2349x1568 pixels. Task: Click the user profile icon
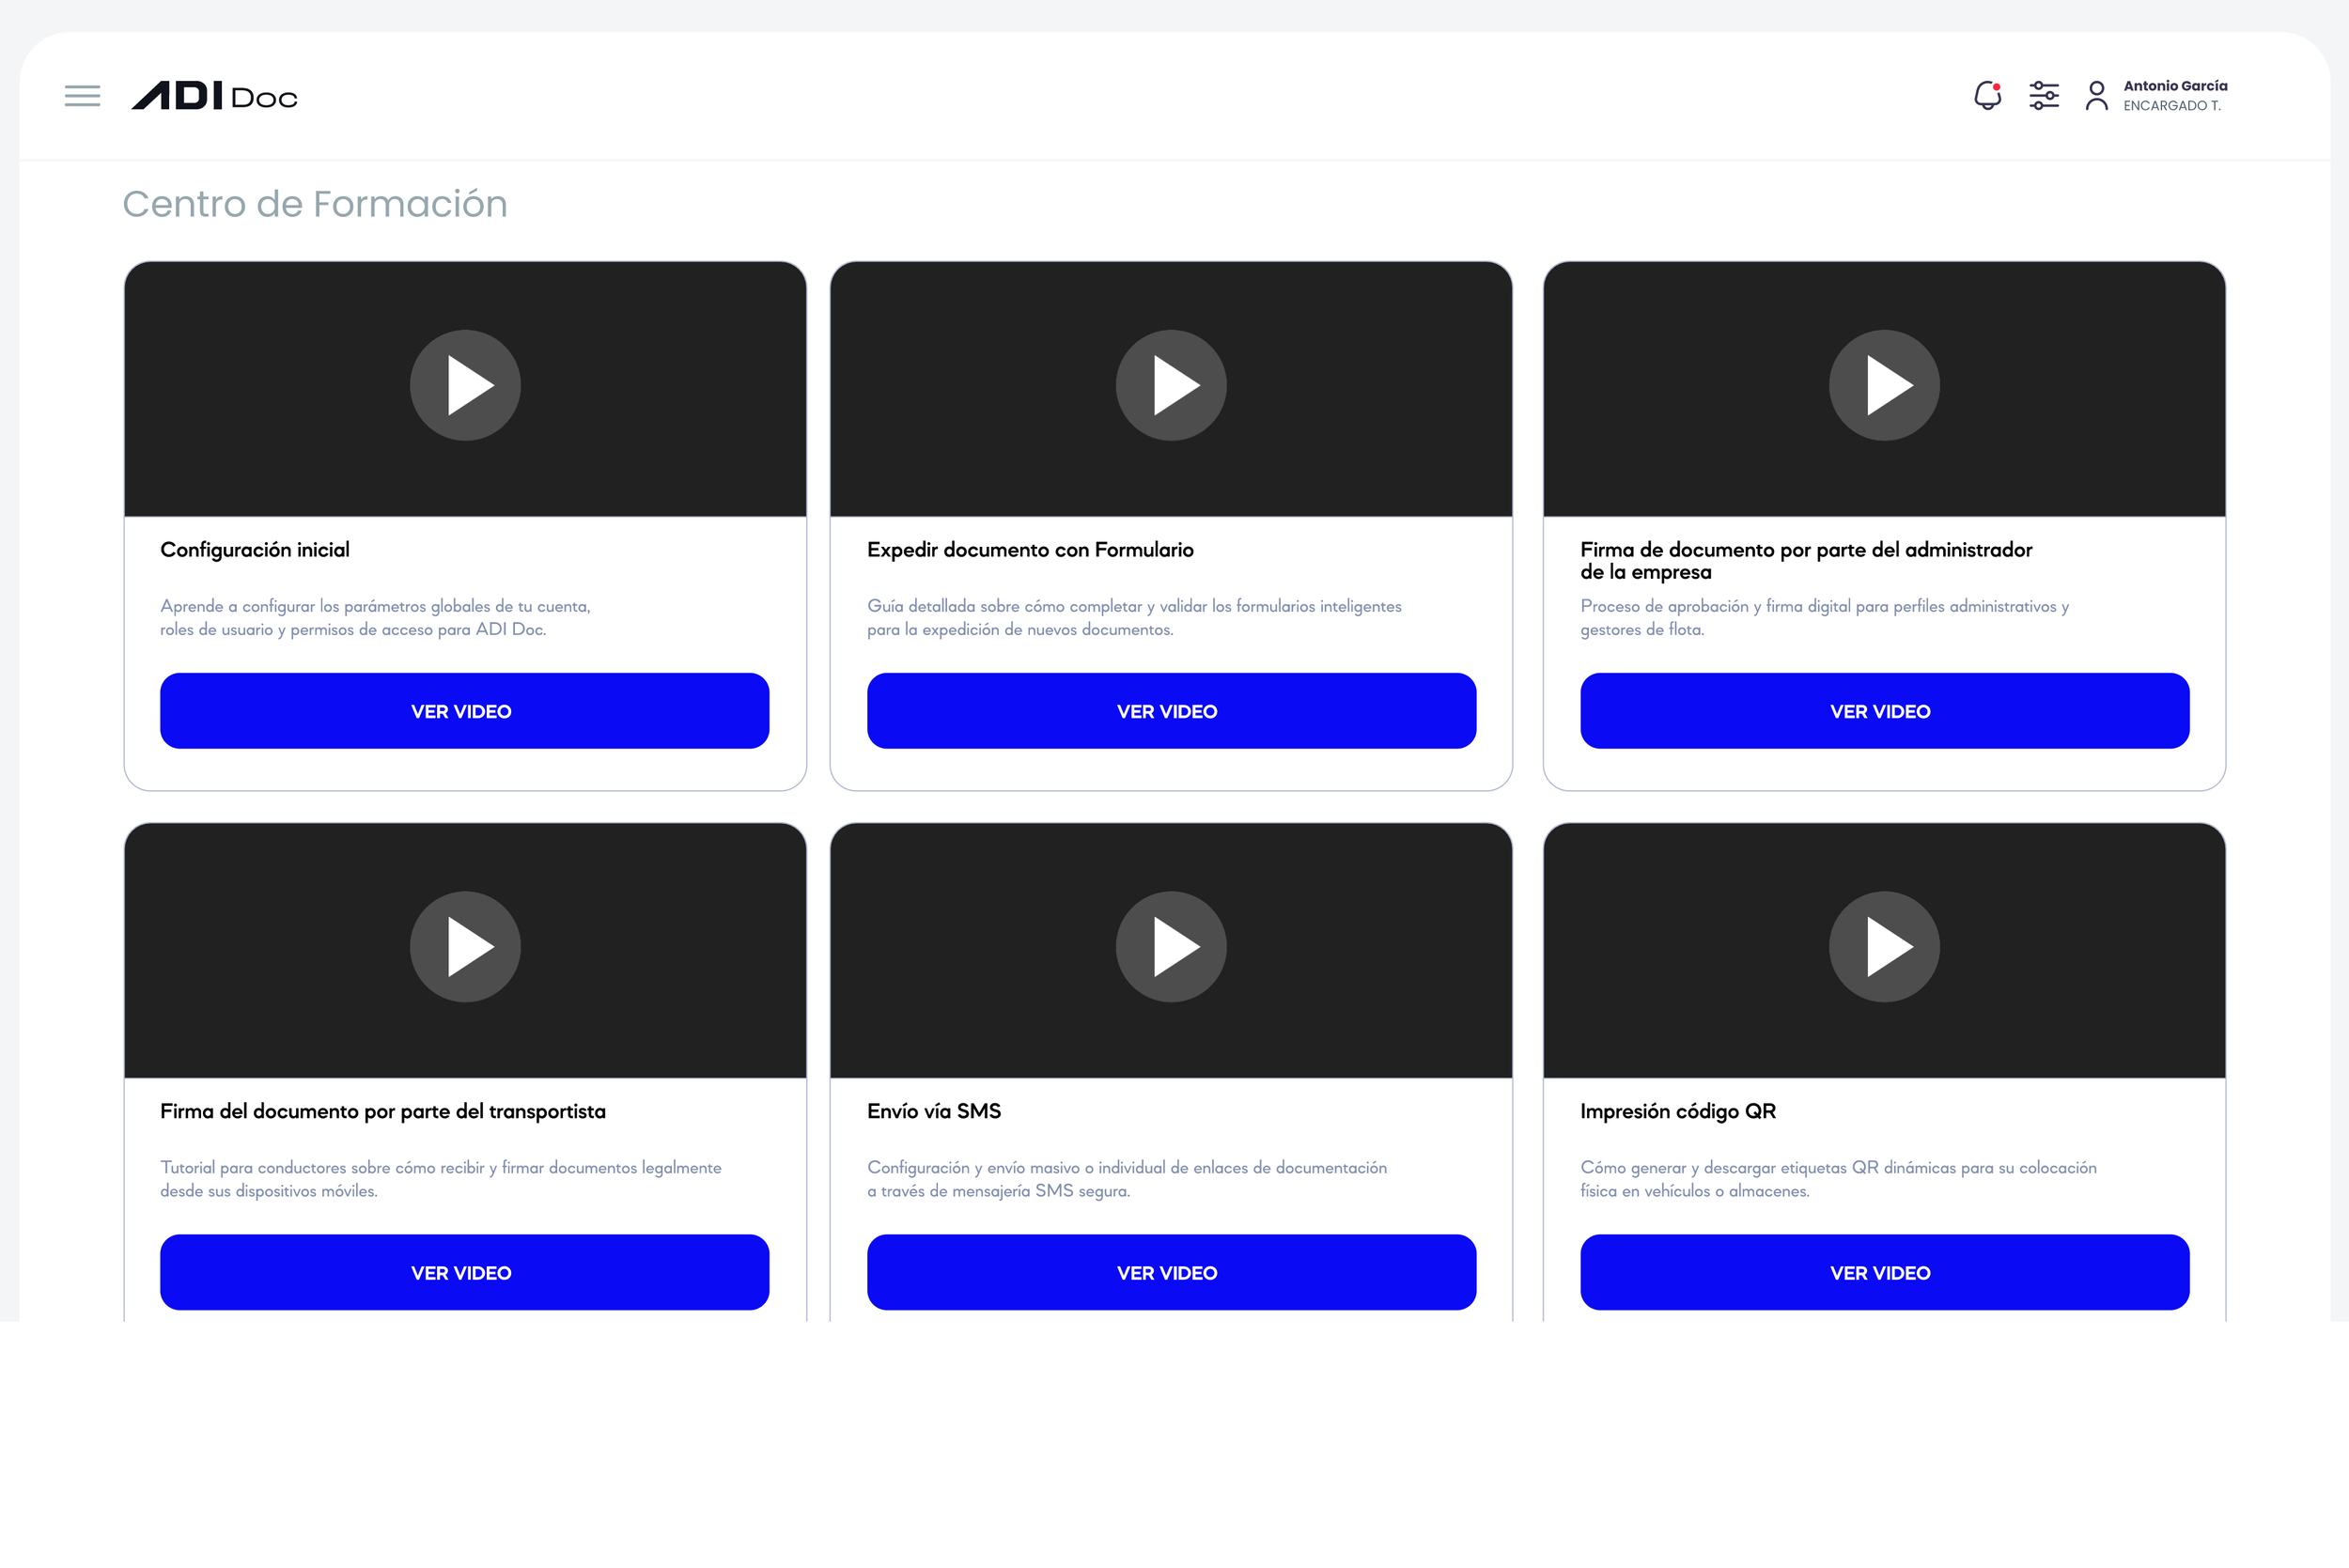pyautogui.click(x=2096, y=96)
